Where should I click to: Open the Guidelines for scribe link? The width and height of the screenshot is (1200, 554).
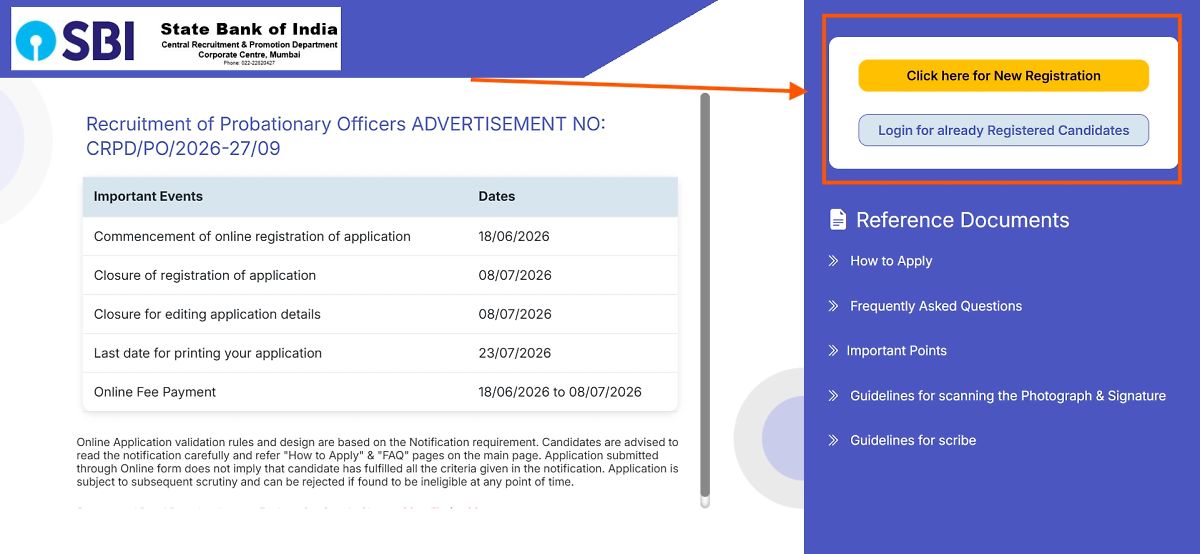(x=913, y=440)
